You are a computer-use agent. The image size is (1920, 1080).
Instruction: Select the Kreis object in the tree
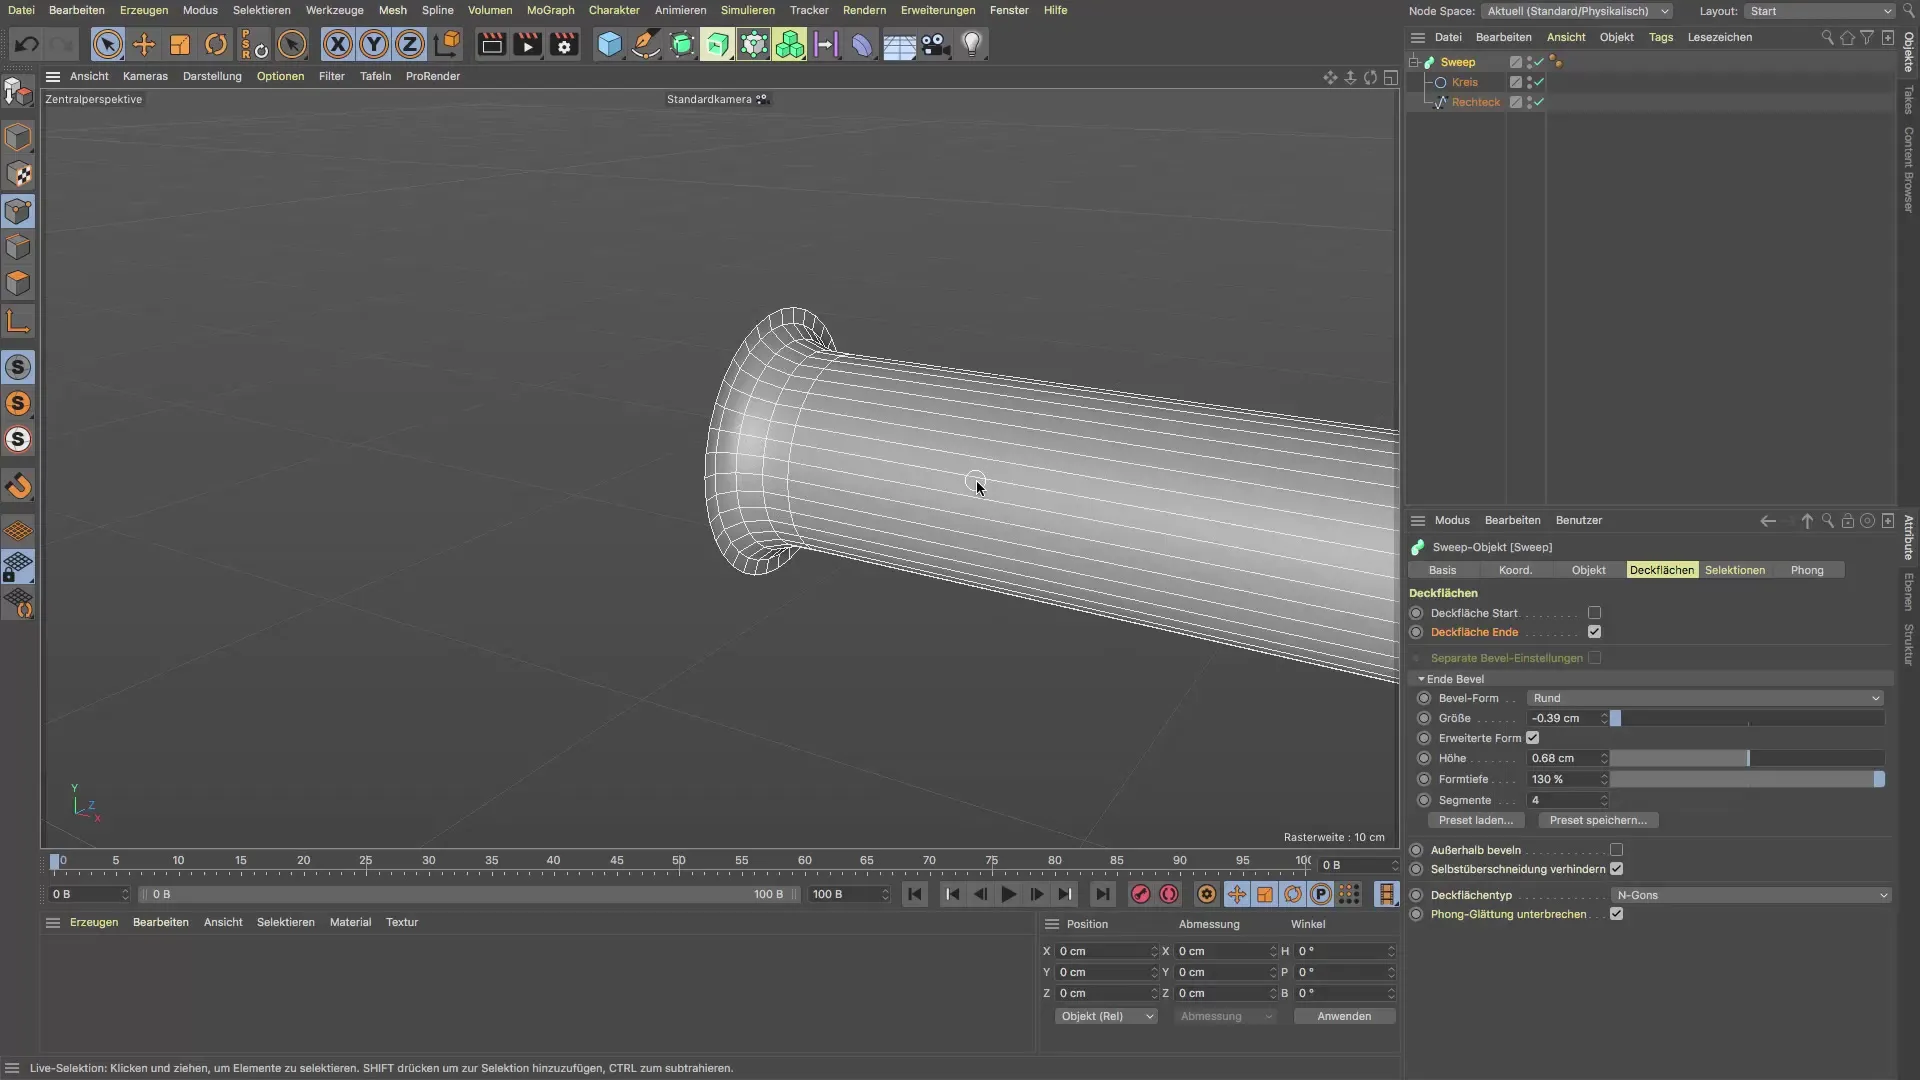[x=1464, y=82]
